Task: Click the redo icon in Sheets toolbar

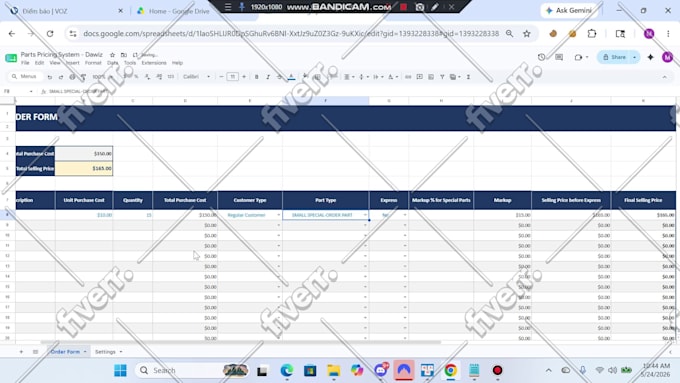Action: pyautogui.click(x=61, y=77)
